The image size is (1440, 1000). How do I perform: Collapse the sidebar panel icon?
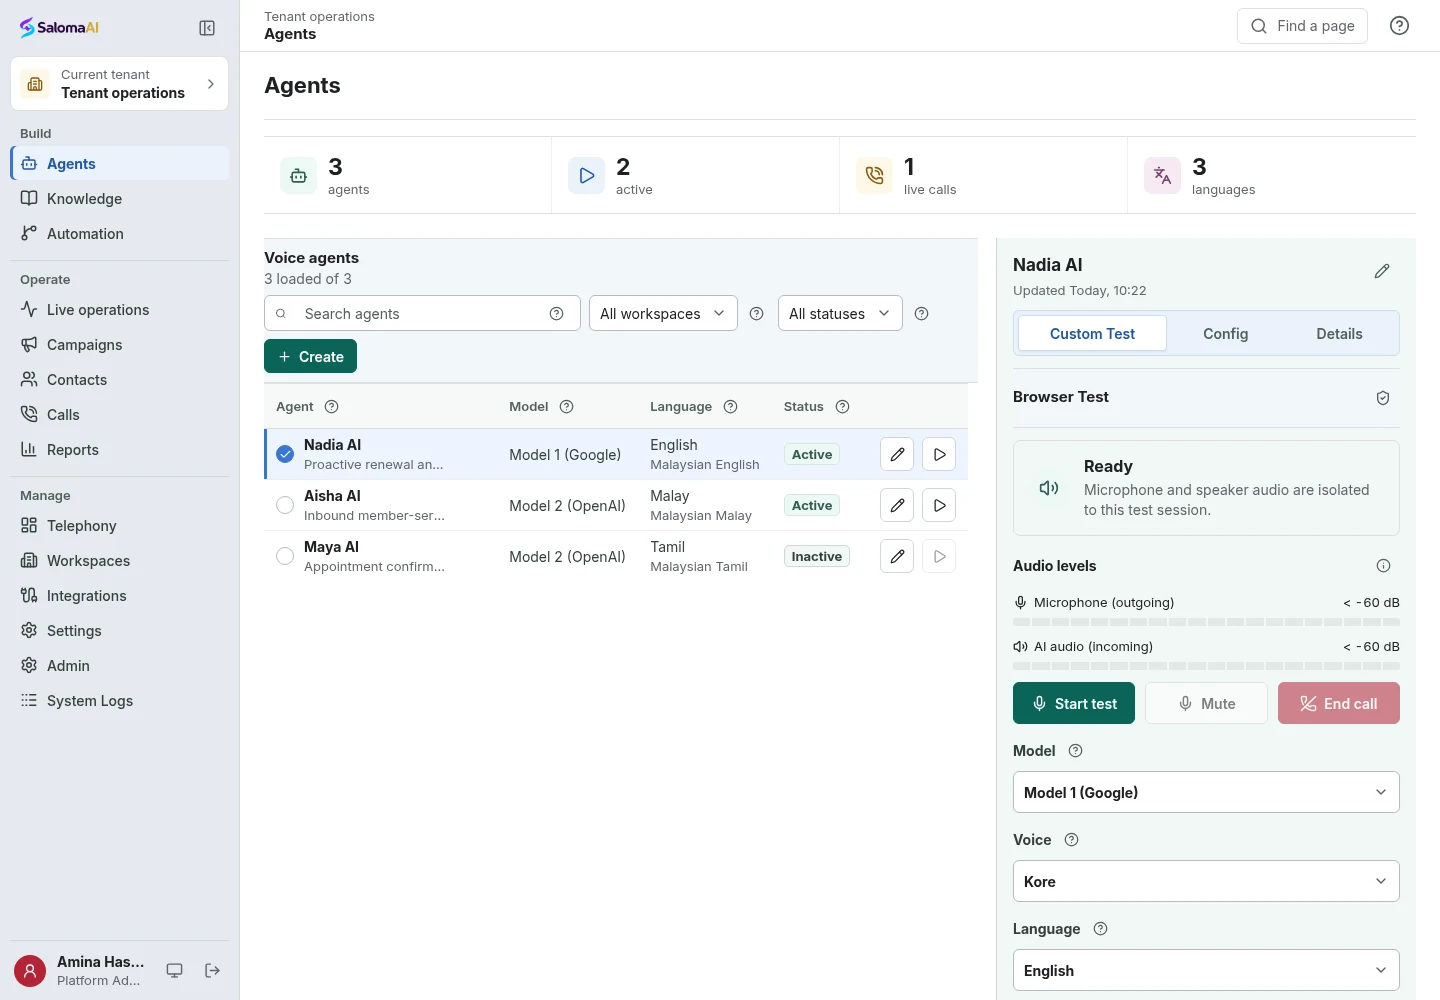click(207, 28)
